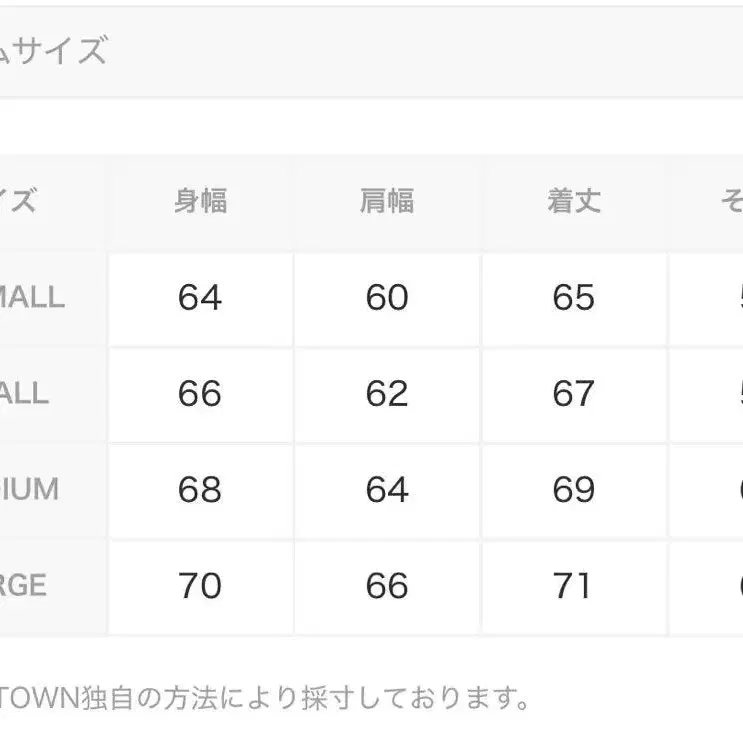Select the 身幅 value 70

[x=200, y=586]
